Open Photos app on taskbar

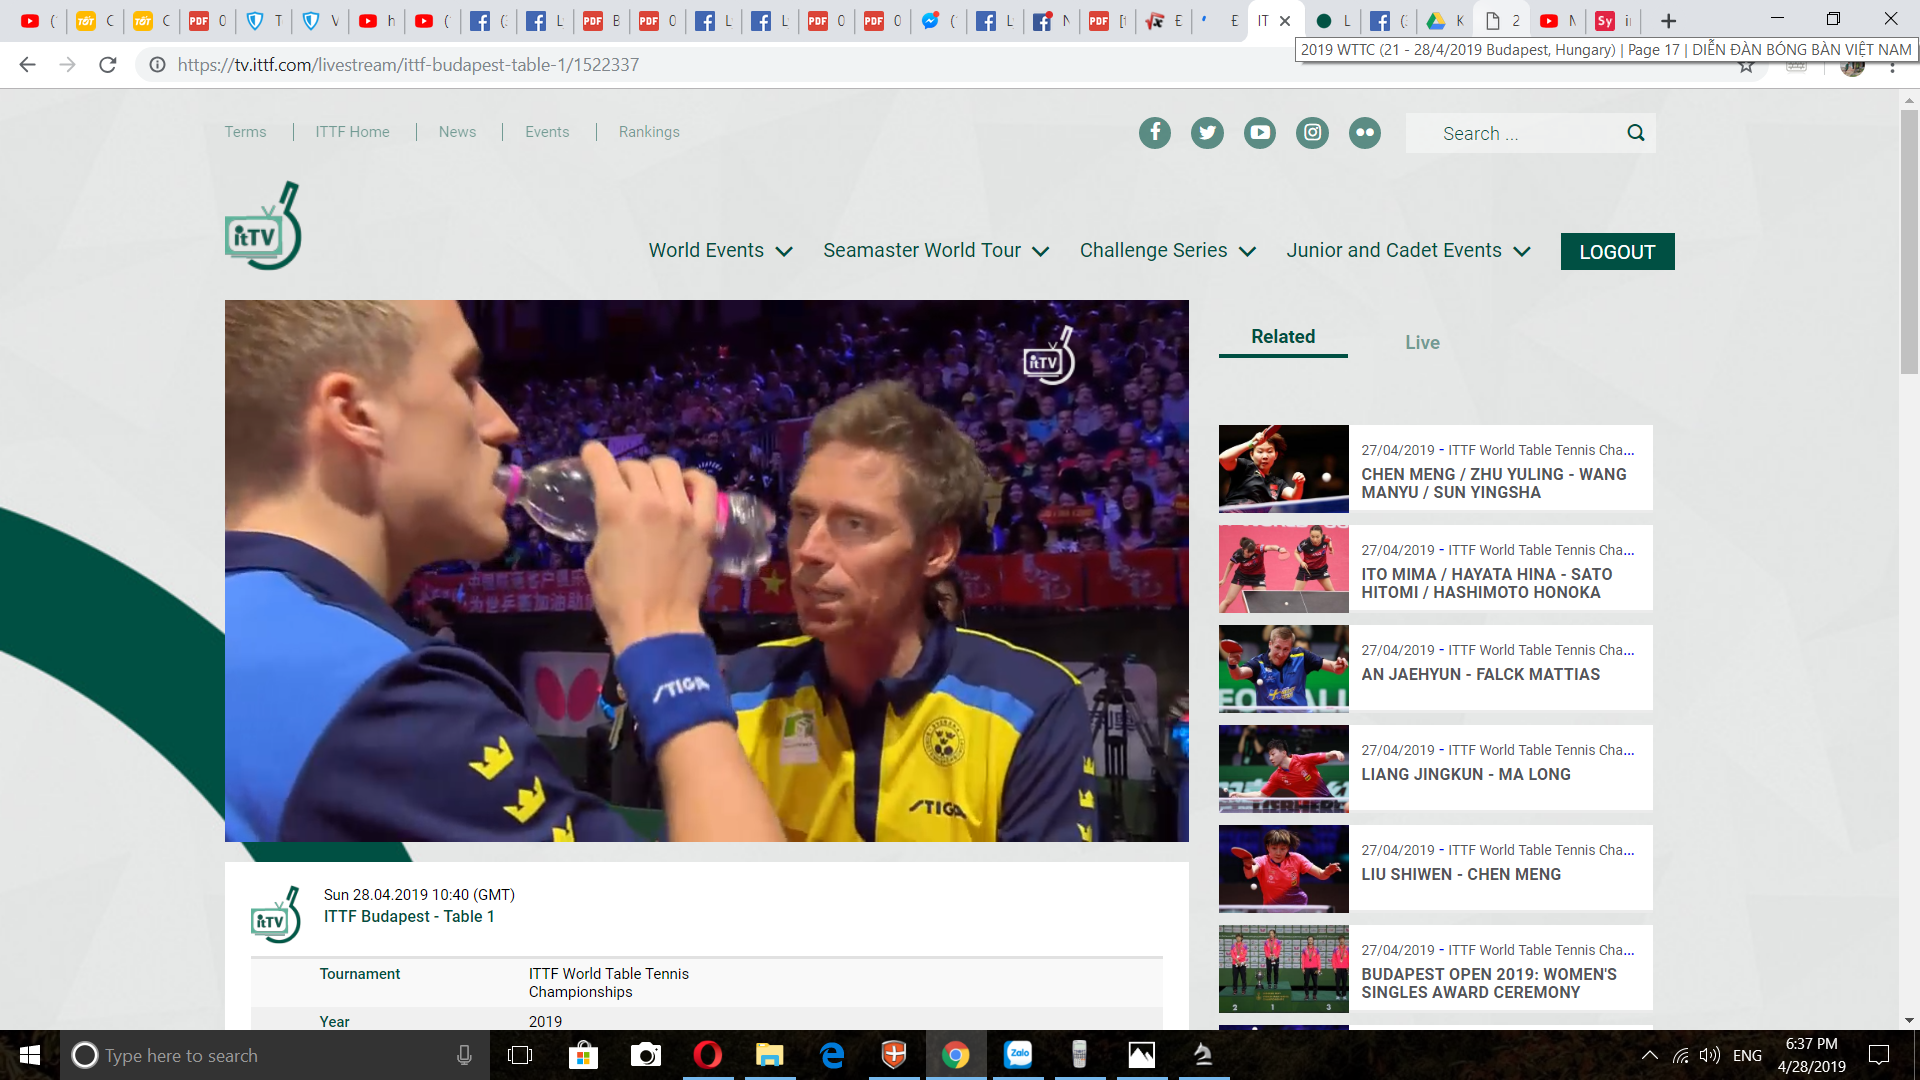pos(1141,1055)
